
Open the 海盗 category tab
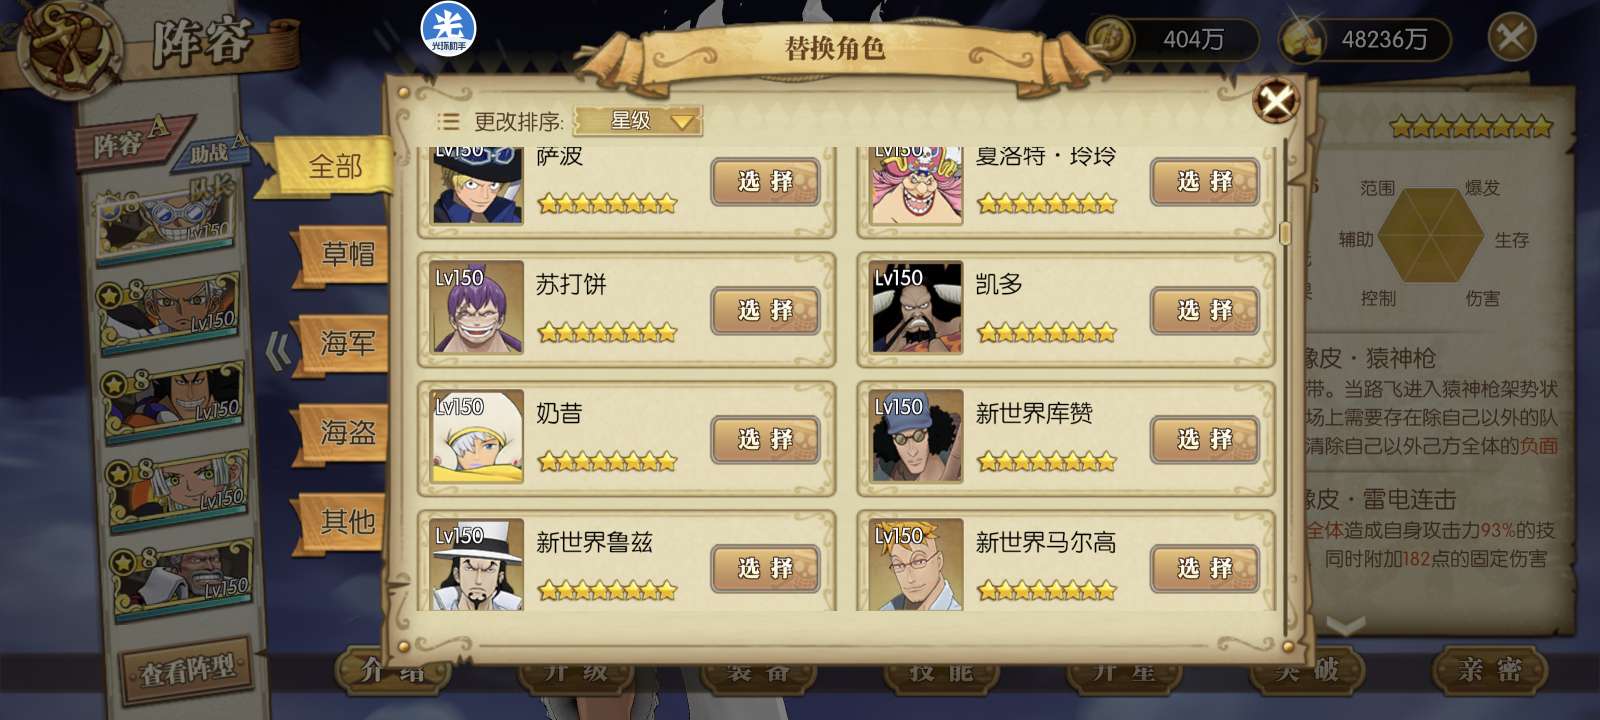(x=346, y=432)
